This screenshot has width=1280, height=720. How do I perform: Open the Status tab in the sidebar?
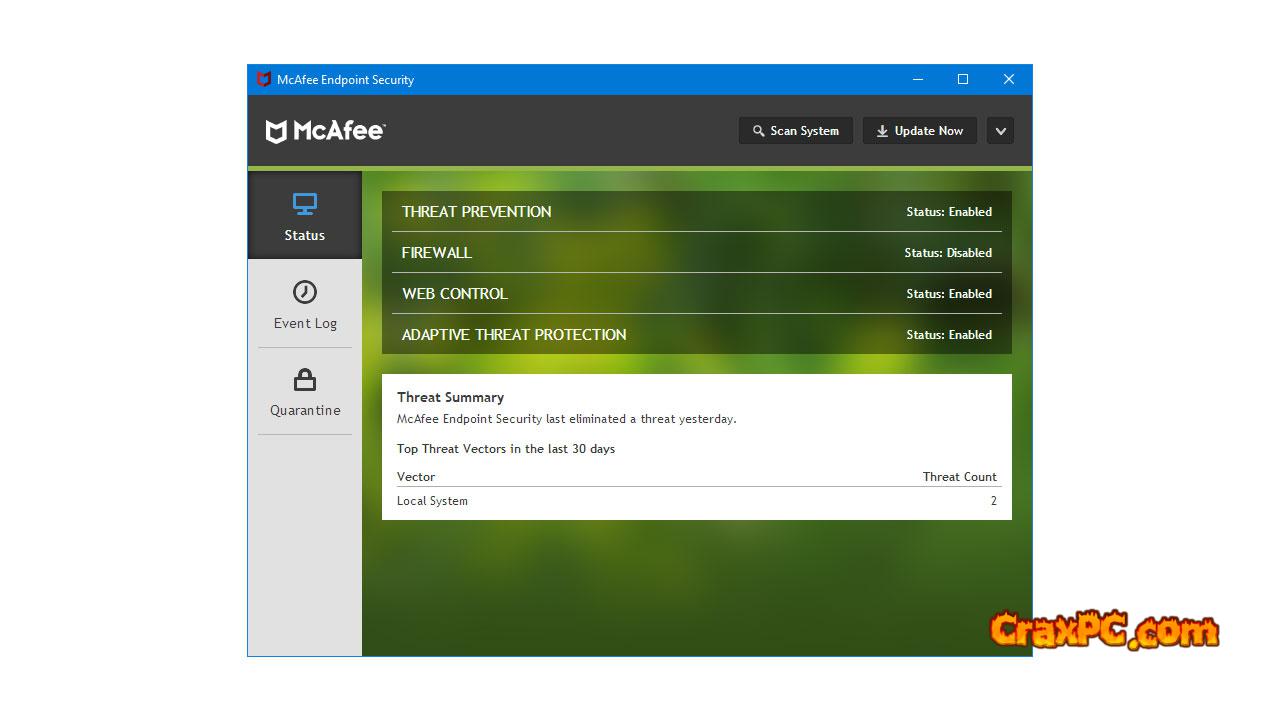coord(305,216)
